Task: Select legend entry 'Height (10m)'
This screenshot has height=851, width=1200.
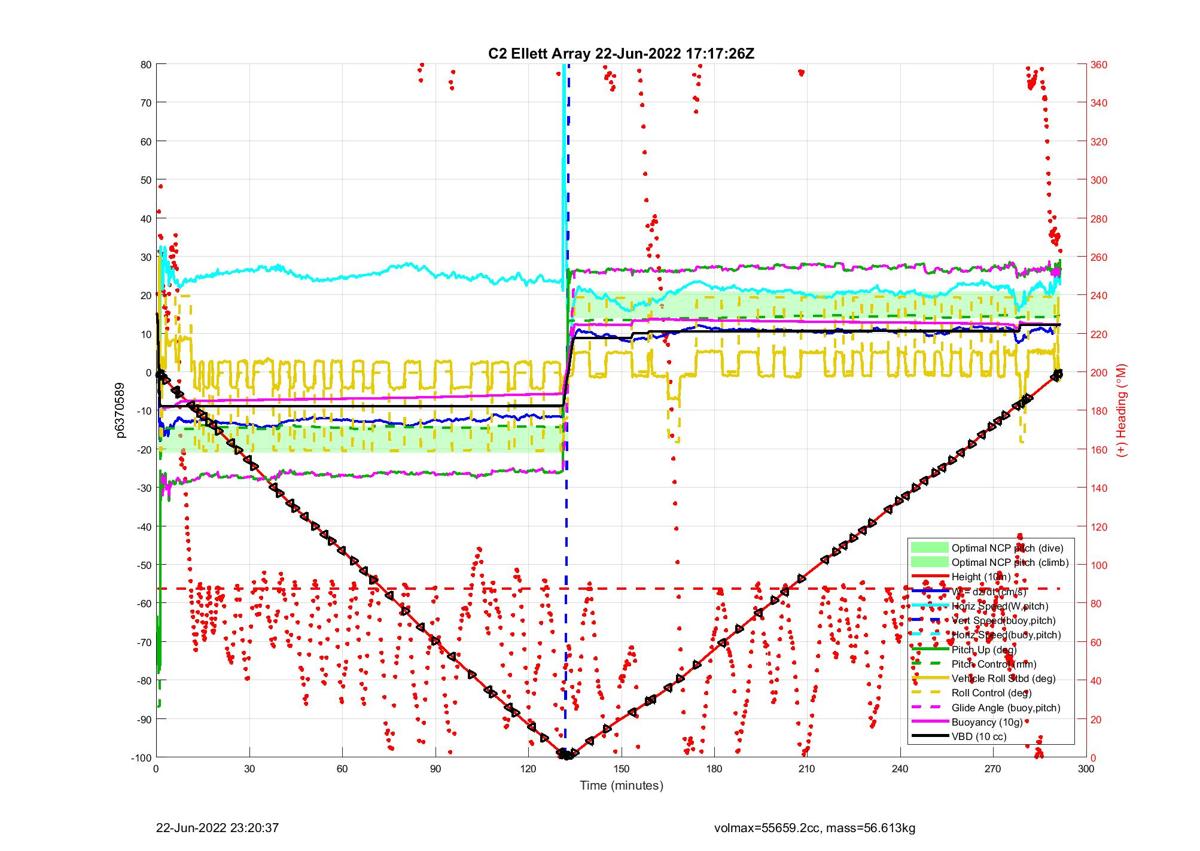Action: point(981,577)
